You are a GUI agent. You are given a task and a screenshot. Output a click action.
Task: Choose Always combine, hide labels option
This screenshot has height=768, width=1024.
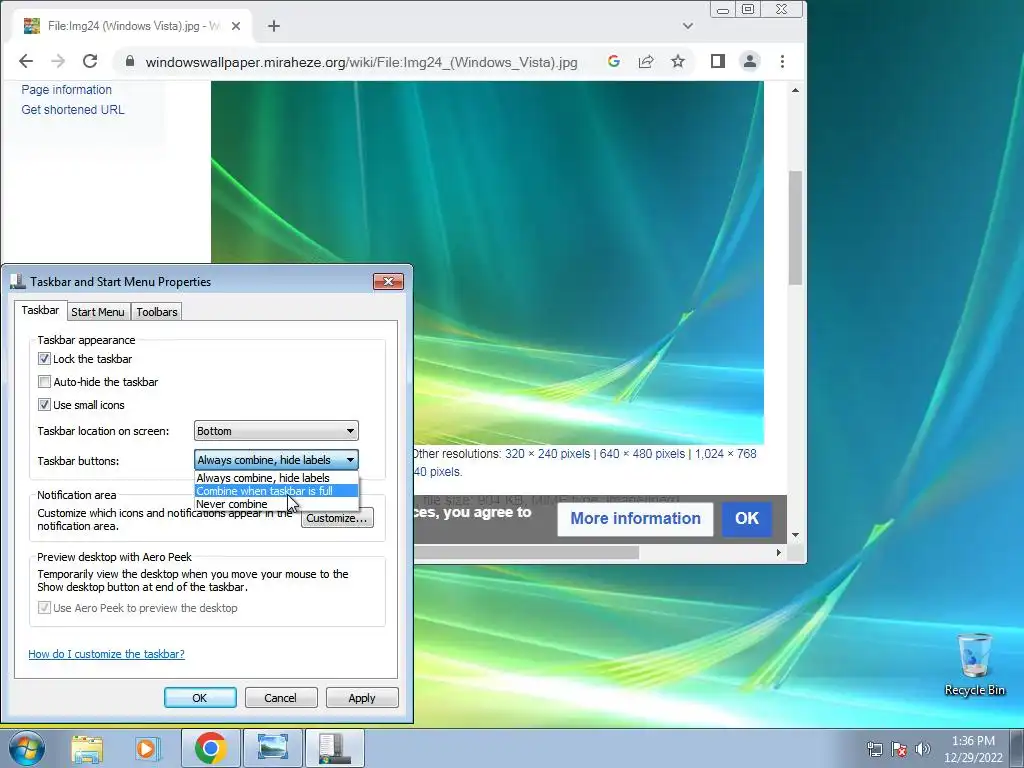[x=276, y=478]
